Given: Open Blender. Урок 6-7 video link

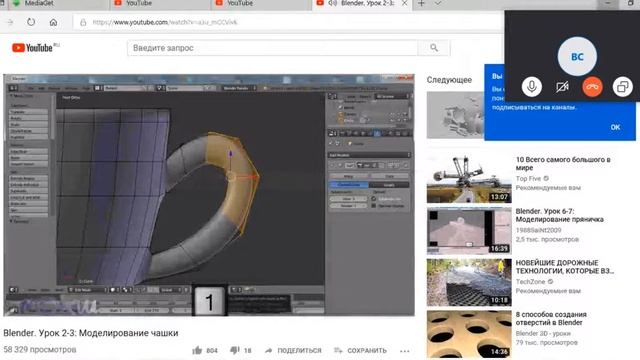Looking at the screenshot, I should click(559, 215).
